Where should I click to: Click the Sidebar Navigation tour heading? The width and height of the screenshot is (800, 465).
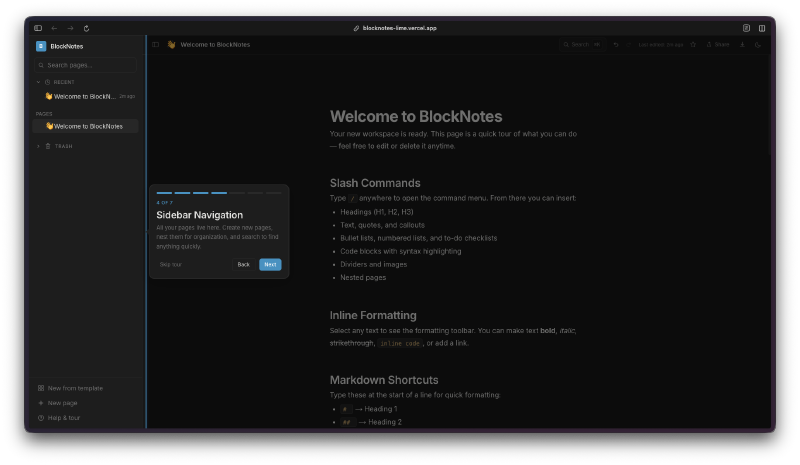(199, 215)
